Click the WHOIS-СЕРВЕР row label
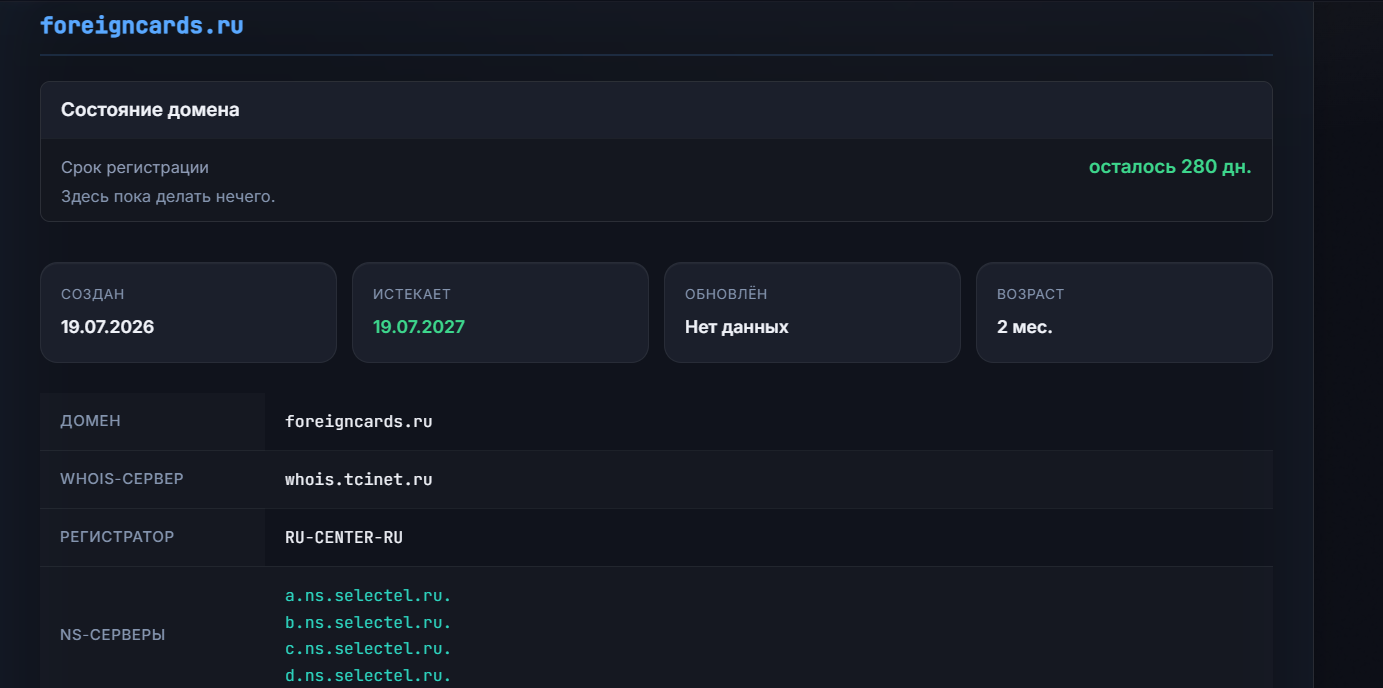The width and height of the screenshot is (1383, 688). [x=122, y=479]
